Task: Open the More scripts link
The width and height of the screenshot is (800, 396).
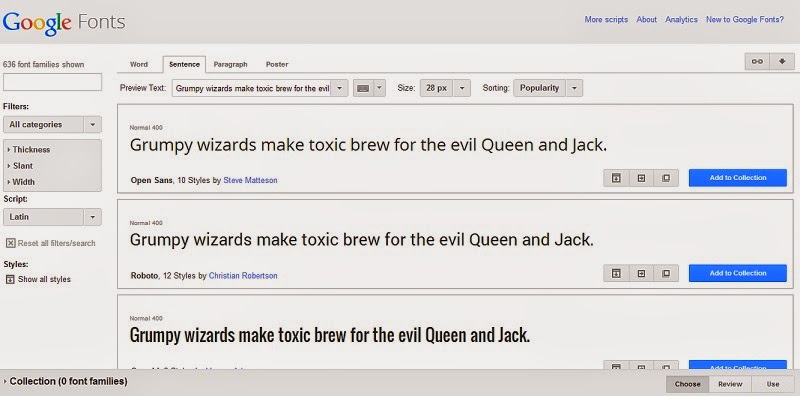Action: pos(606,19)
